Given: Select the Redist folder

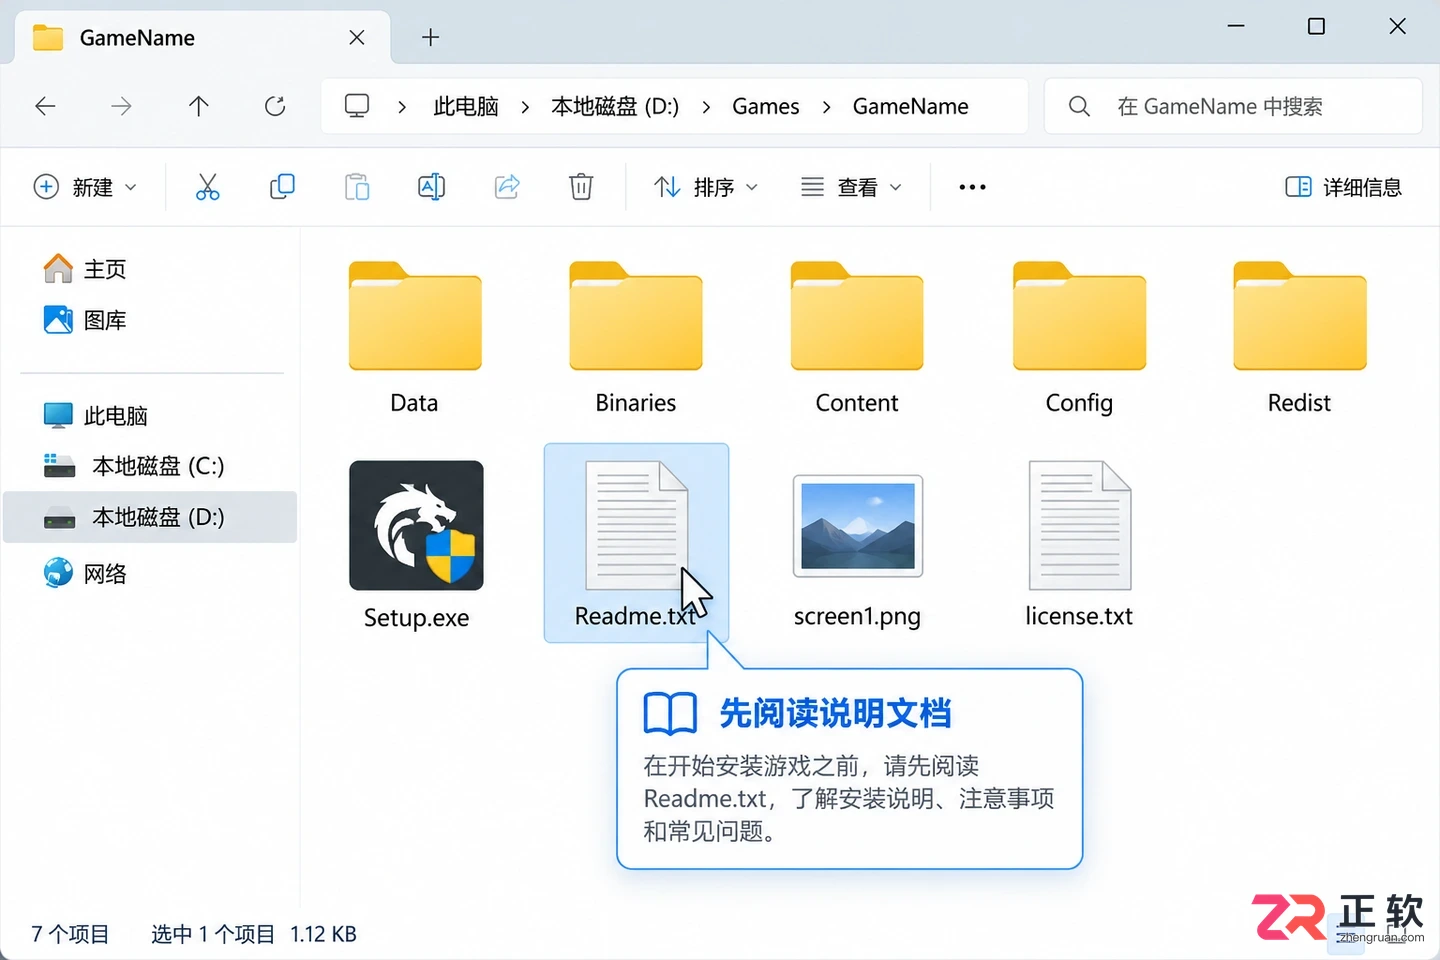Looking at the screenshot, I should click(1300, 337).
